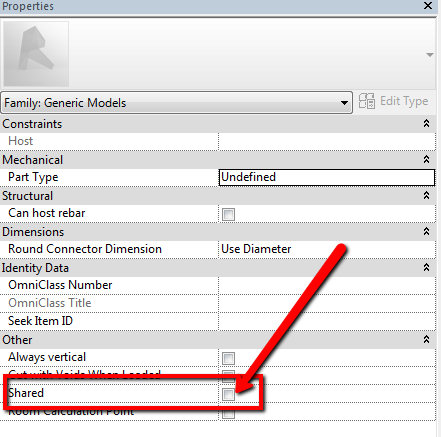Image resolution: width=441 pixels, height=437 pixels.
Task: Collapse the Mechanical section chevron
Action: click(426, 160)
